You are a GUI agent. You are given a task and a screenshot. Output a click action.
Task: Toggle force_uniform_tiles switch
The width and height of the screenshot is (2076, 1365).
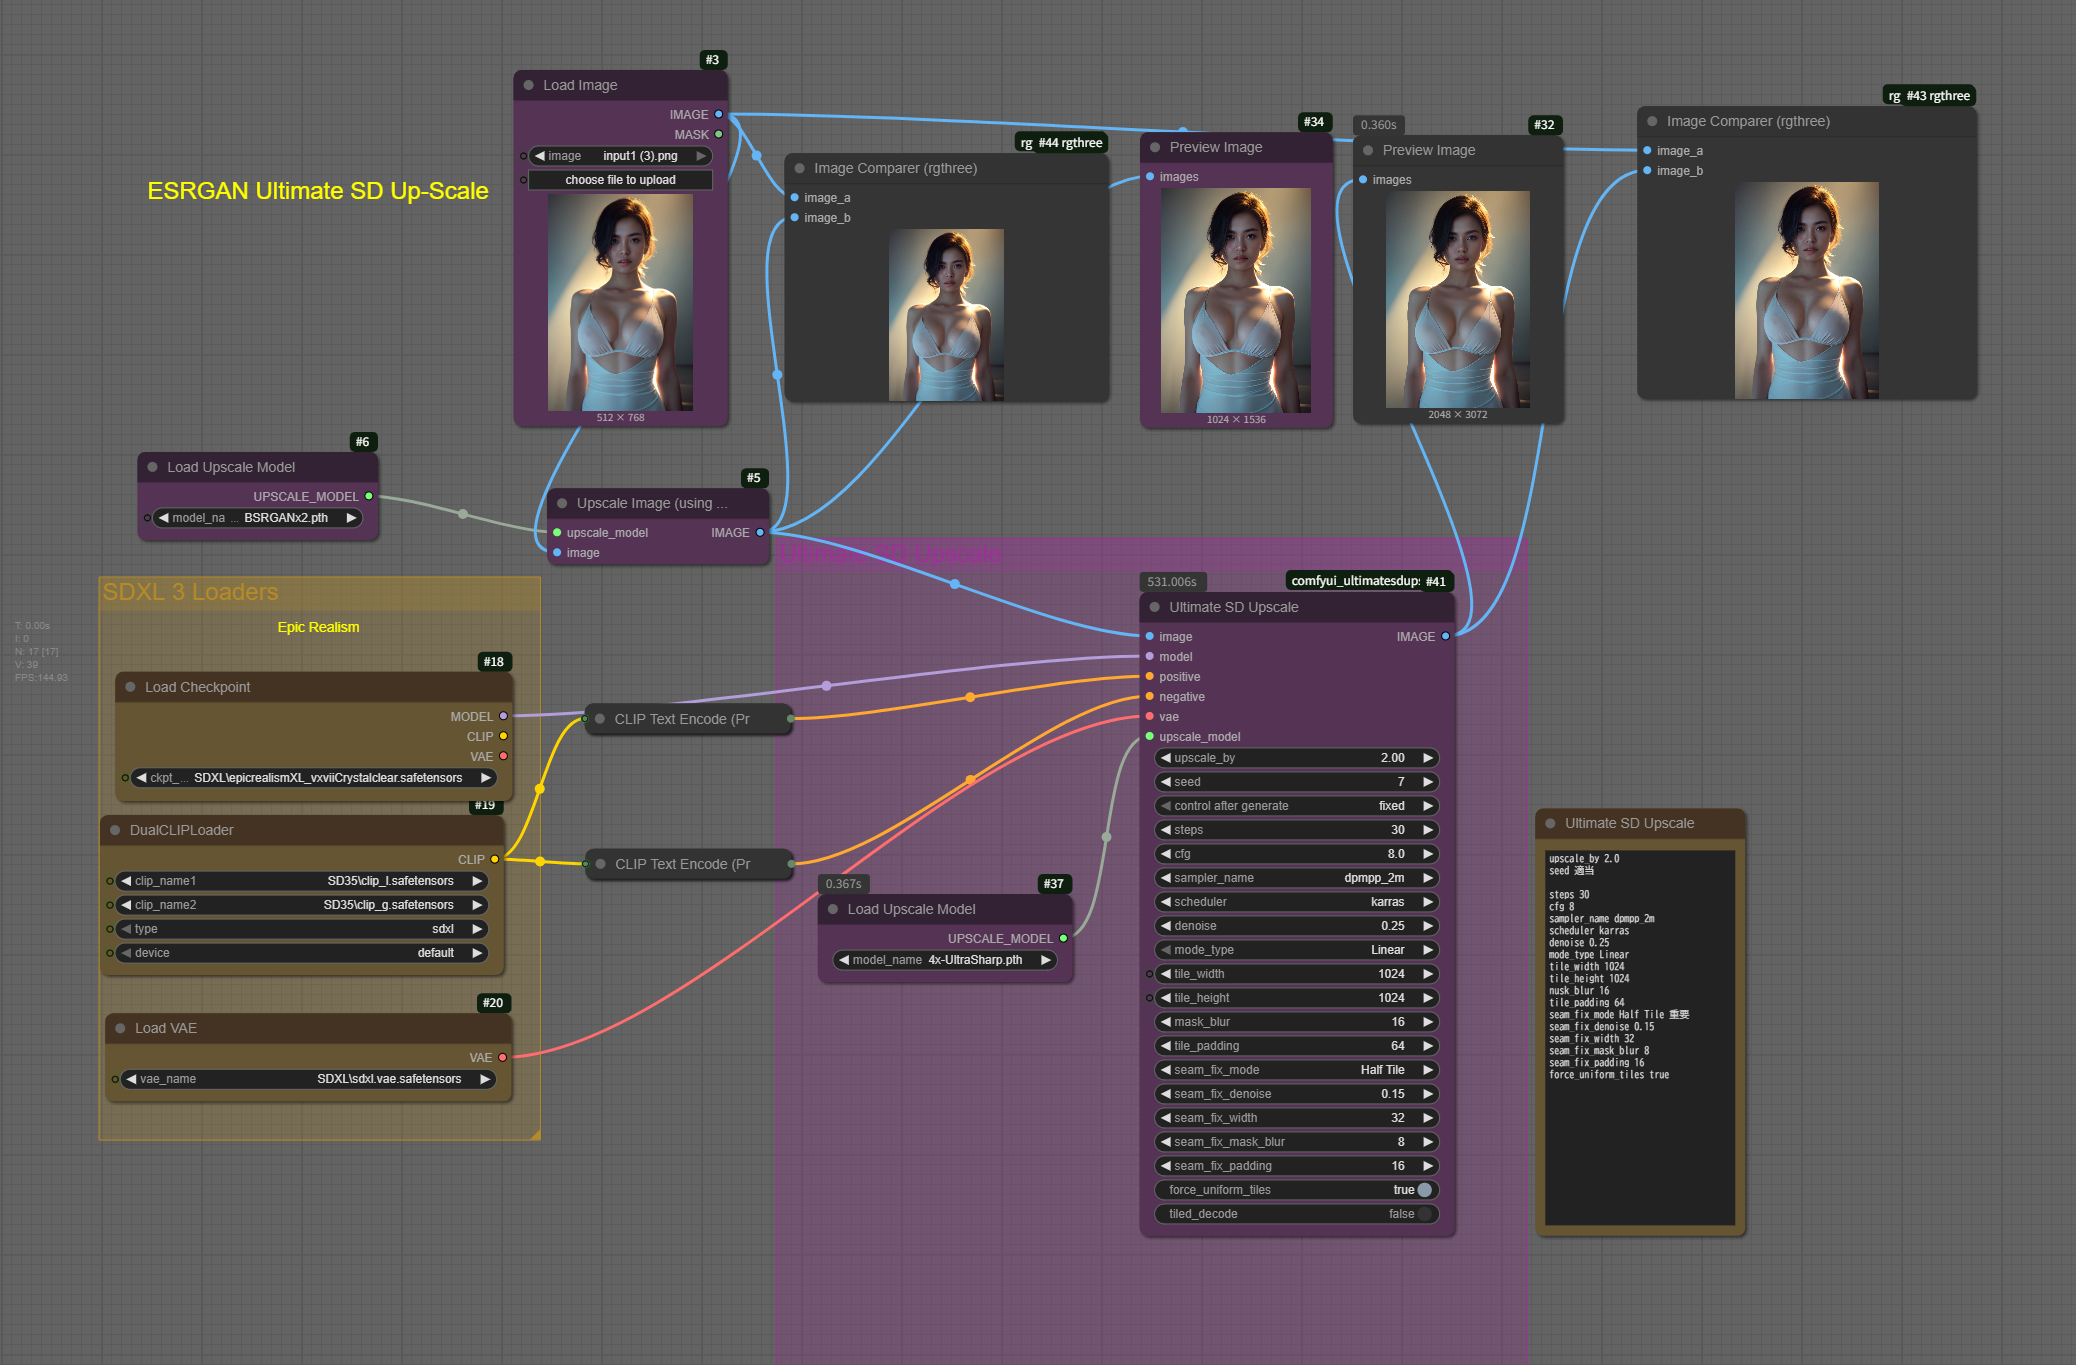1424,1190
